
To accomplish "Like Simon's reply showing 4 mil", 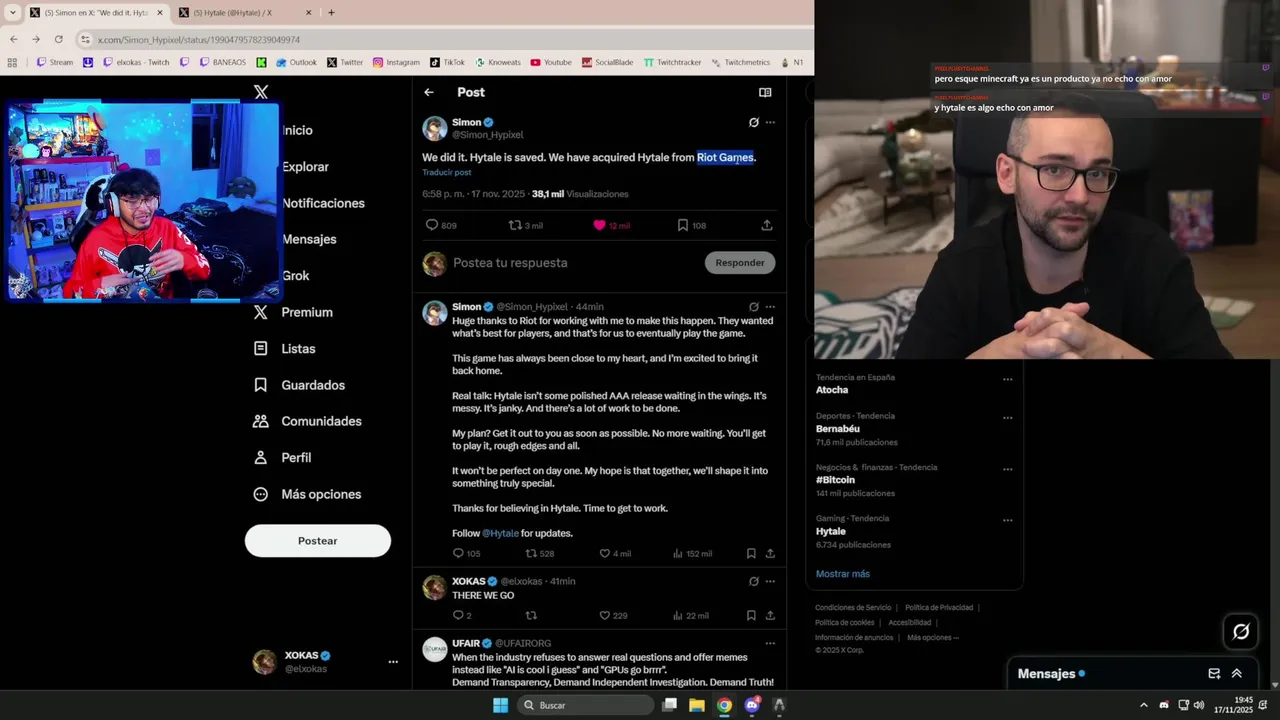I will tap(615, 553).
